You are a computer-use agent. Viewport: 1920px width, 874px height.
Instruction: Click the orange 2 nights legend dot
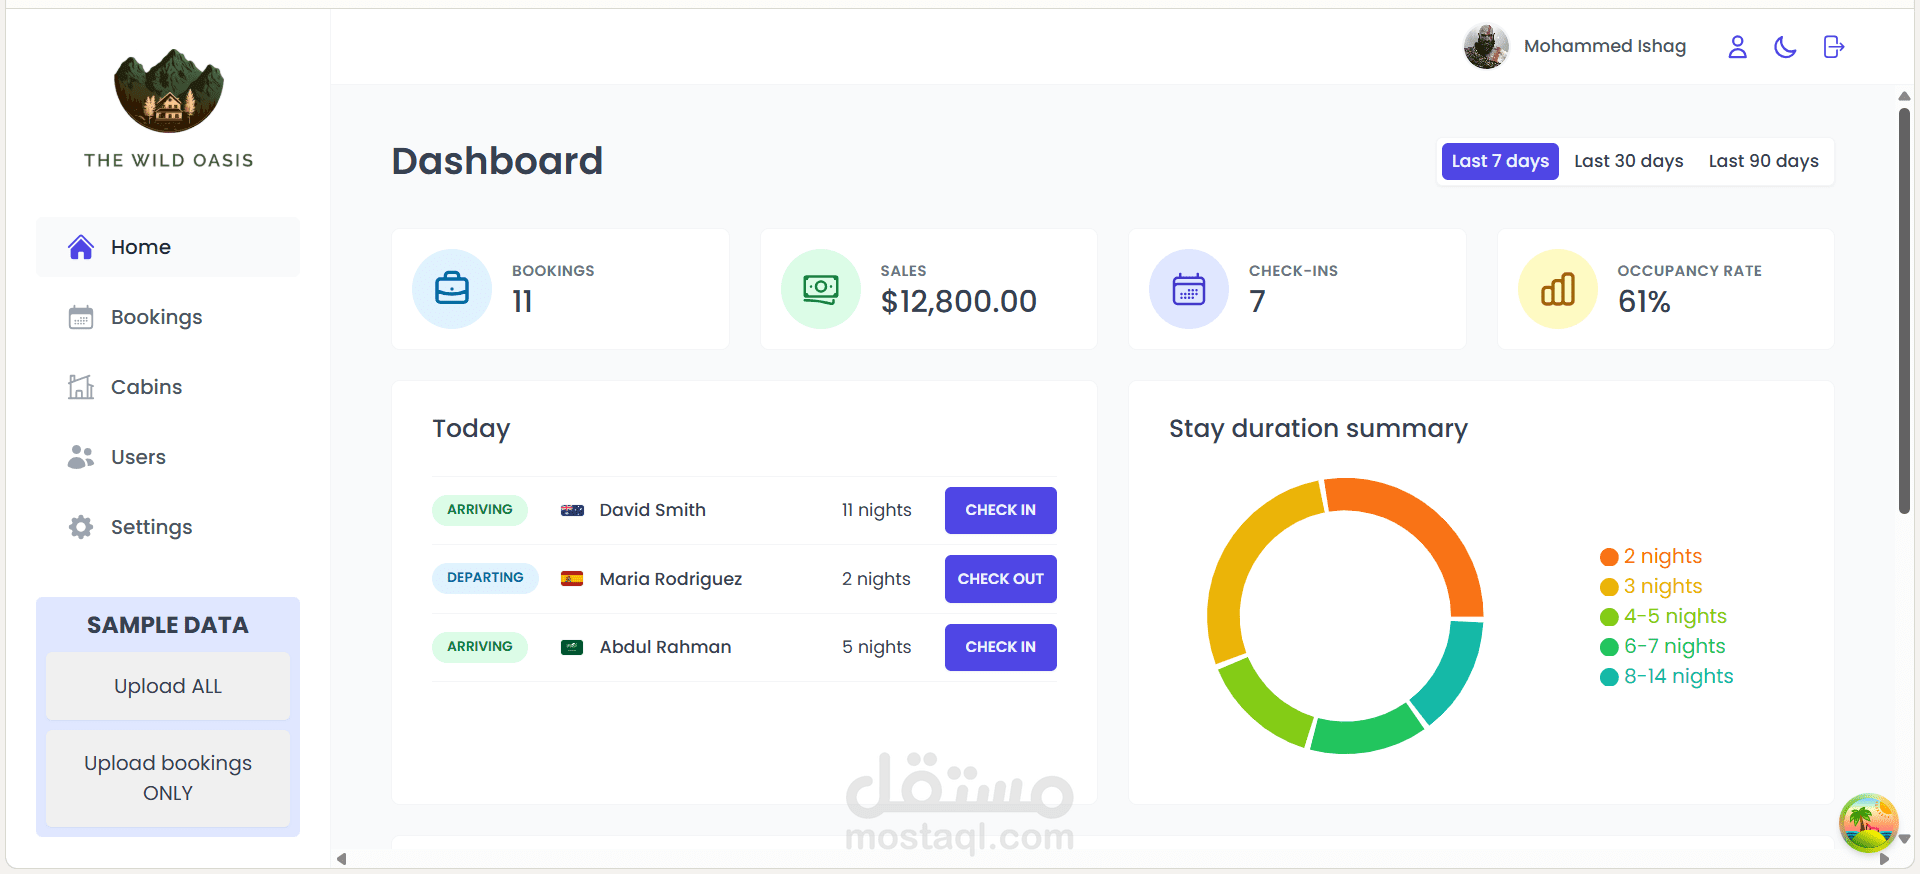pos(1609,557)
